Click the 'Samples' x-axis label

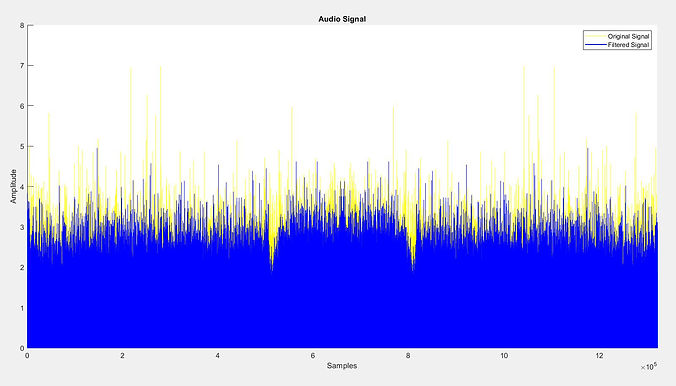(x=342, y=366)
